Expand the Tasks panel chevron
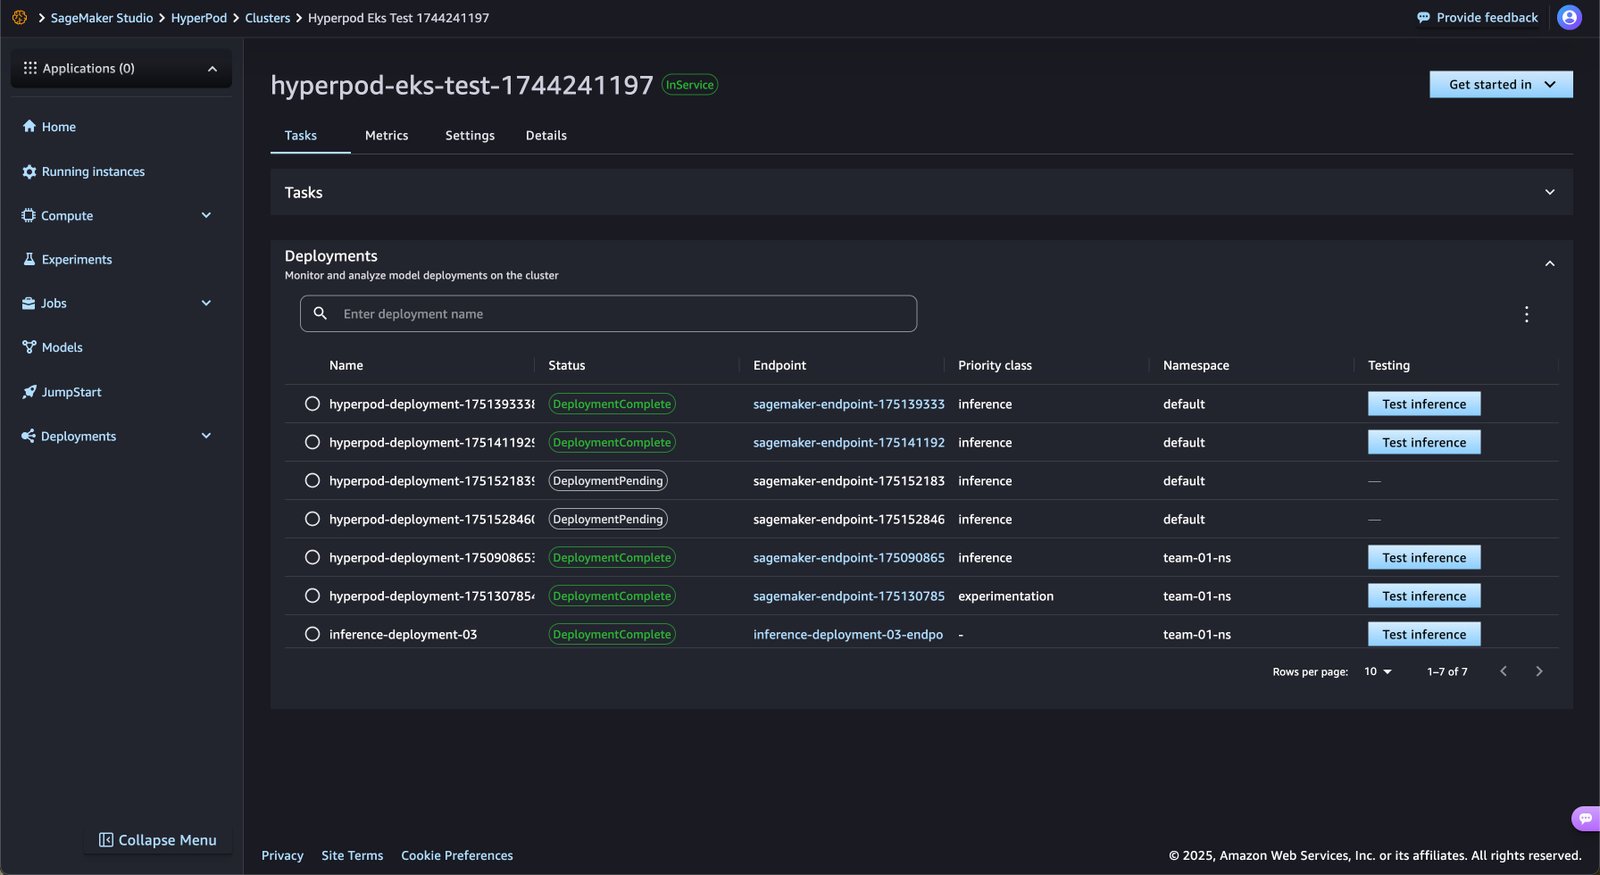Image resolution: width=1600 pixels, height=875 pixels. [x=1550, y=192]
